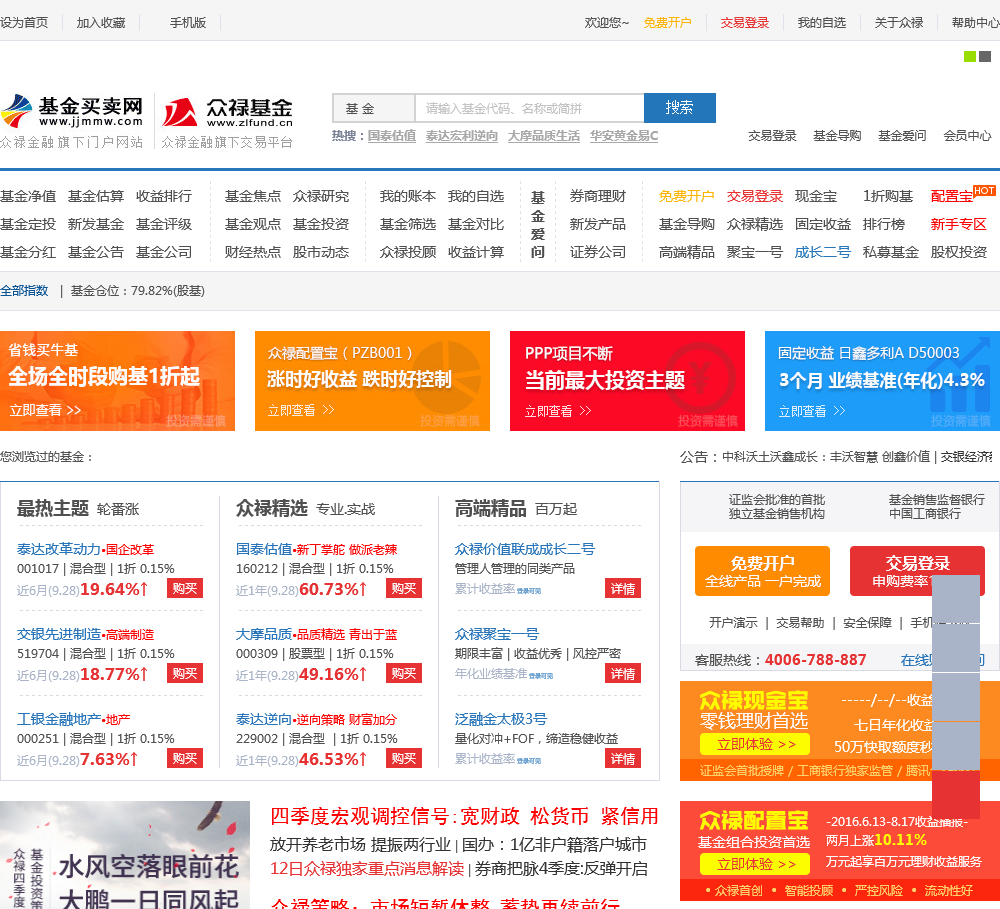The height and width of the screenshot is (909, 1000).
Task: Open 基金焦点 navigation link
Action: click(x=253, y=196)
